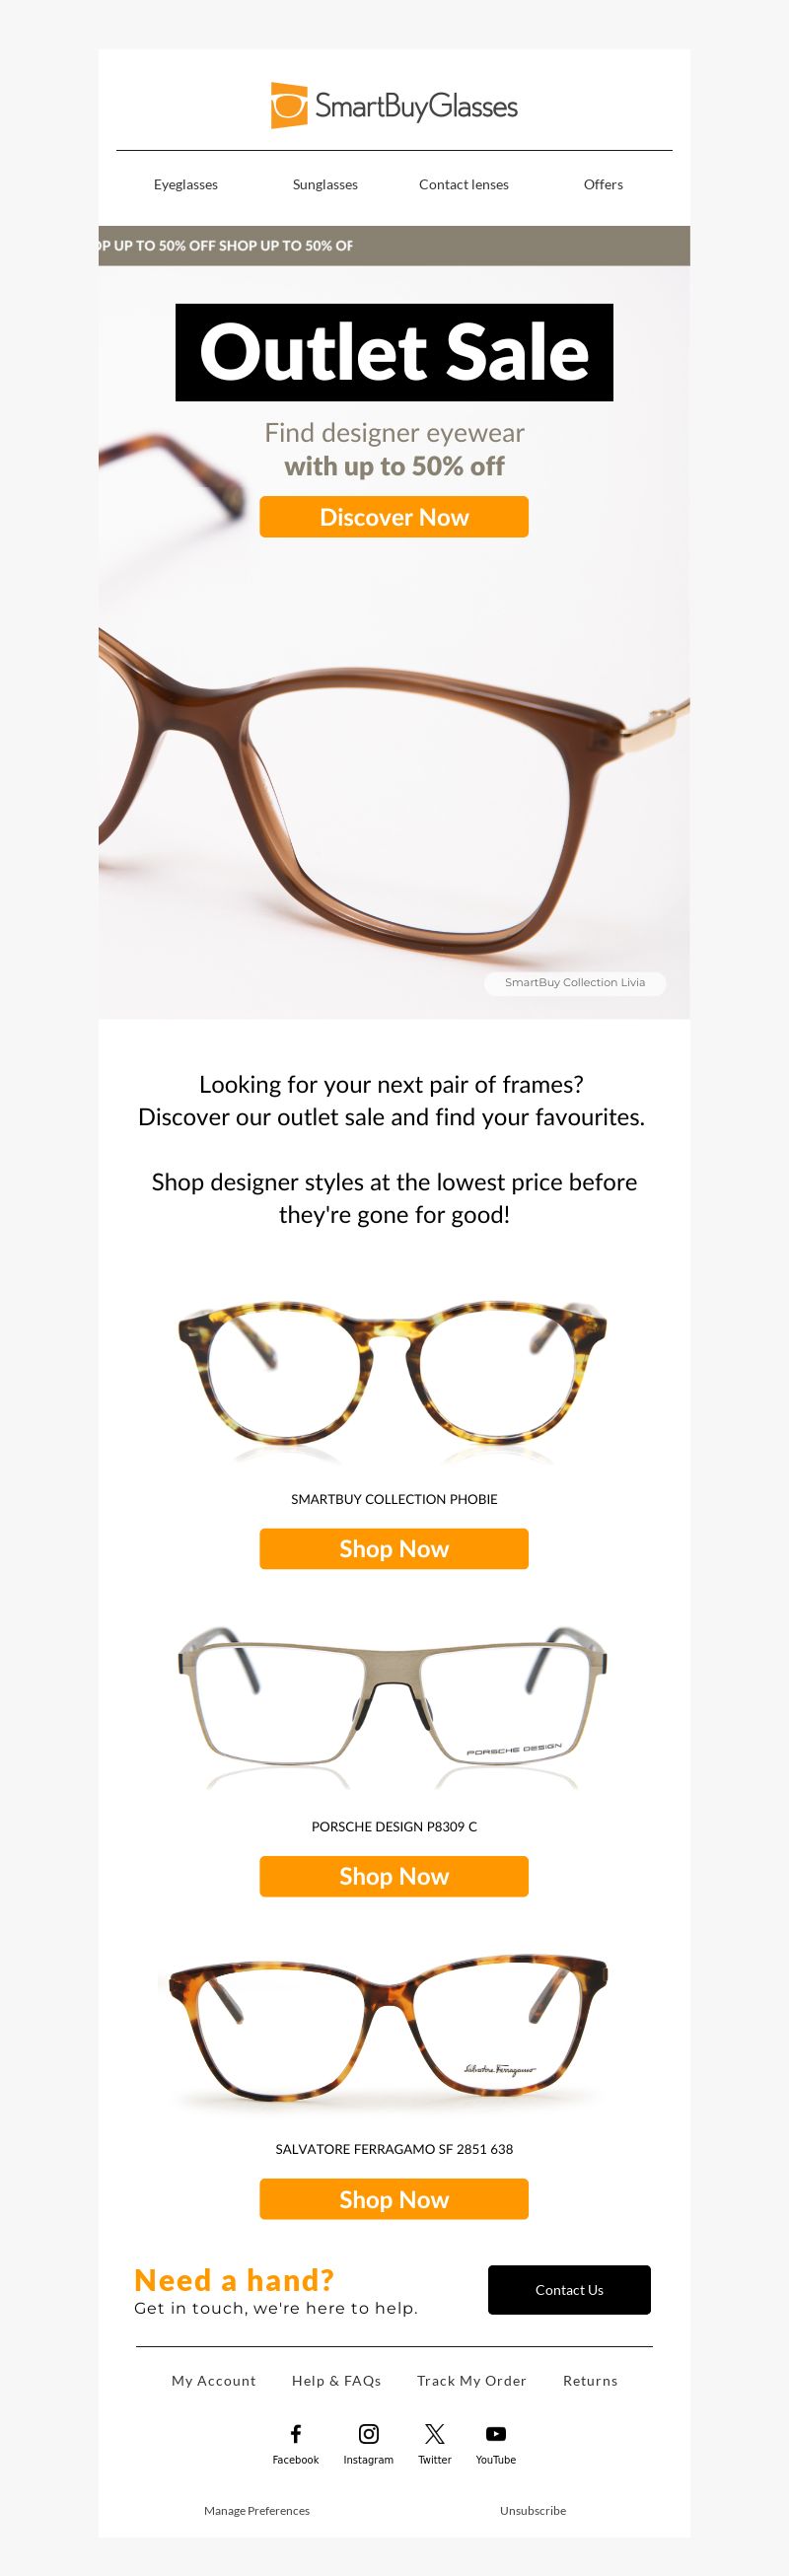Select the Sunglasses menu item
This screenshot has width=789, height=2576.
tap(325, 185)
